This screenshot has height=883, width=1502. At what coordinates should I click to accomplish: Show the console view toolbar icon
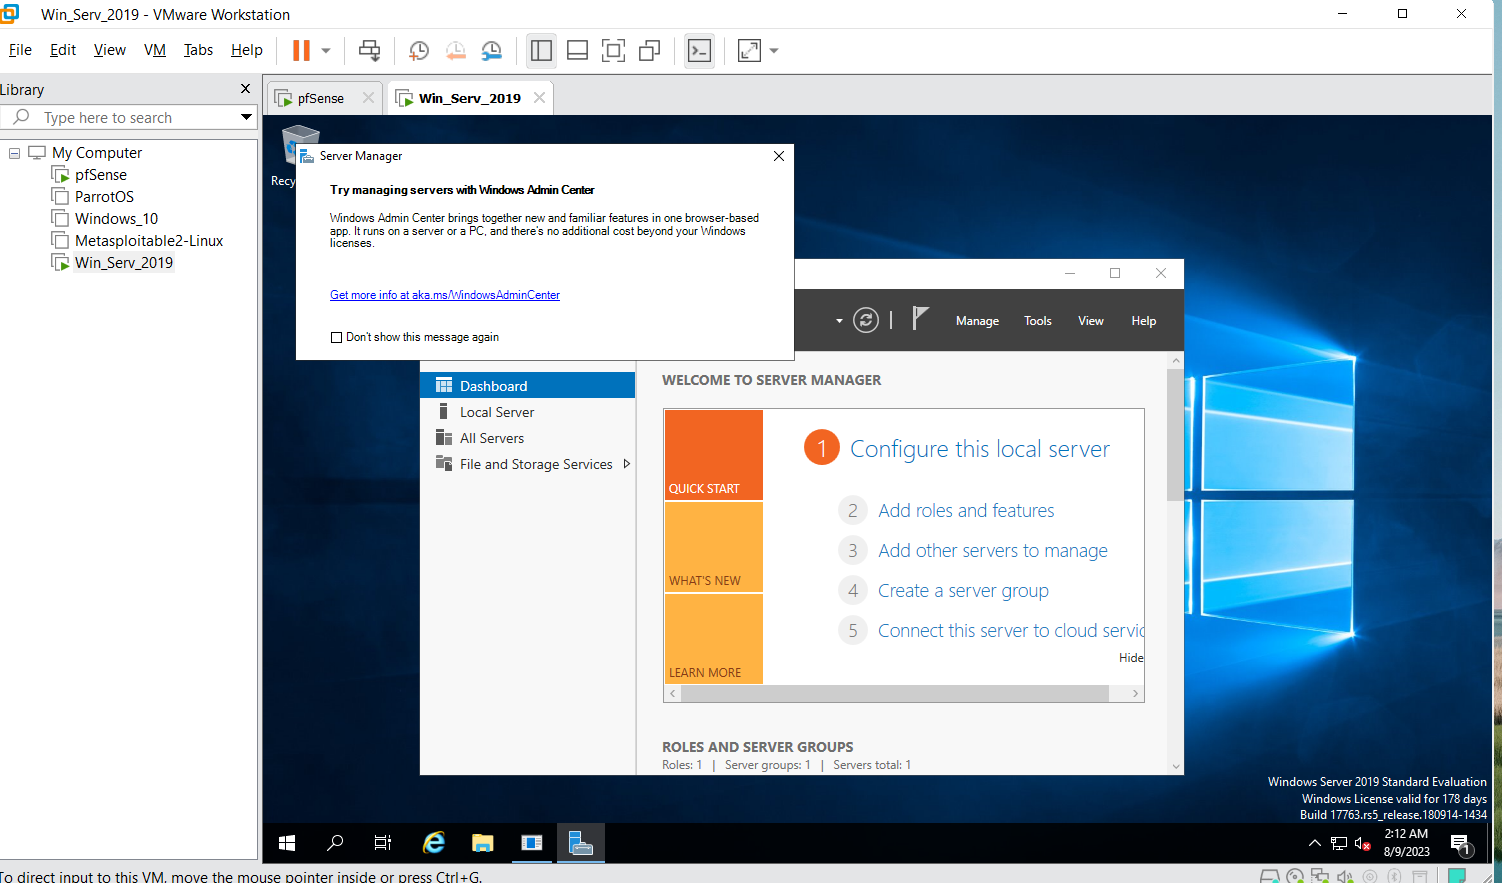(x=699, y=50)
